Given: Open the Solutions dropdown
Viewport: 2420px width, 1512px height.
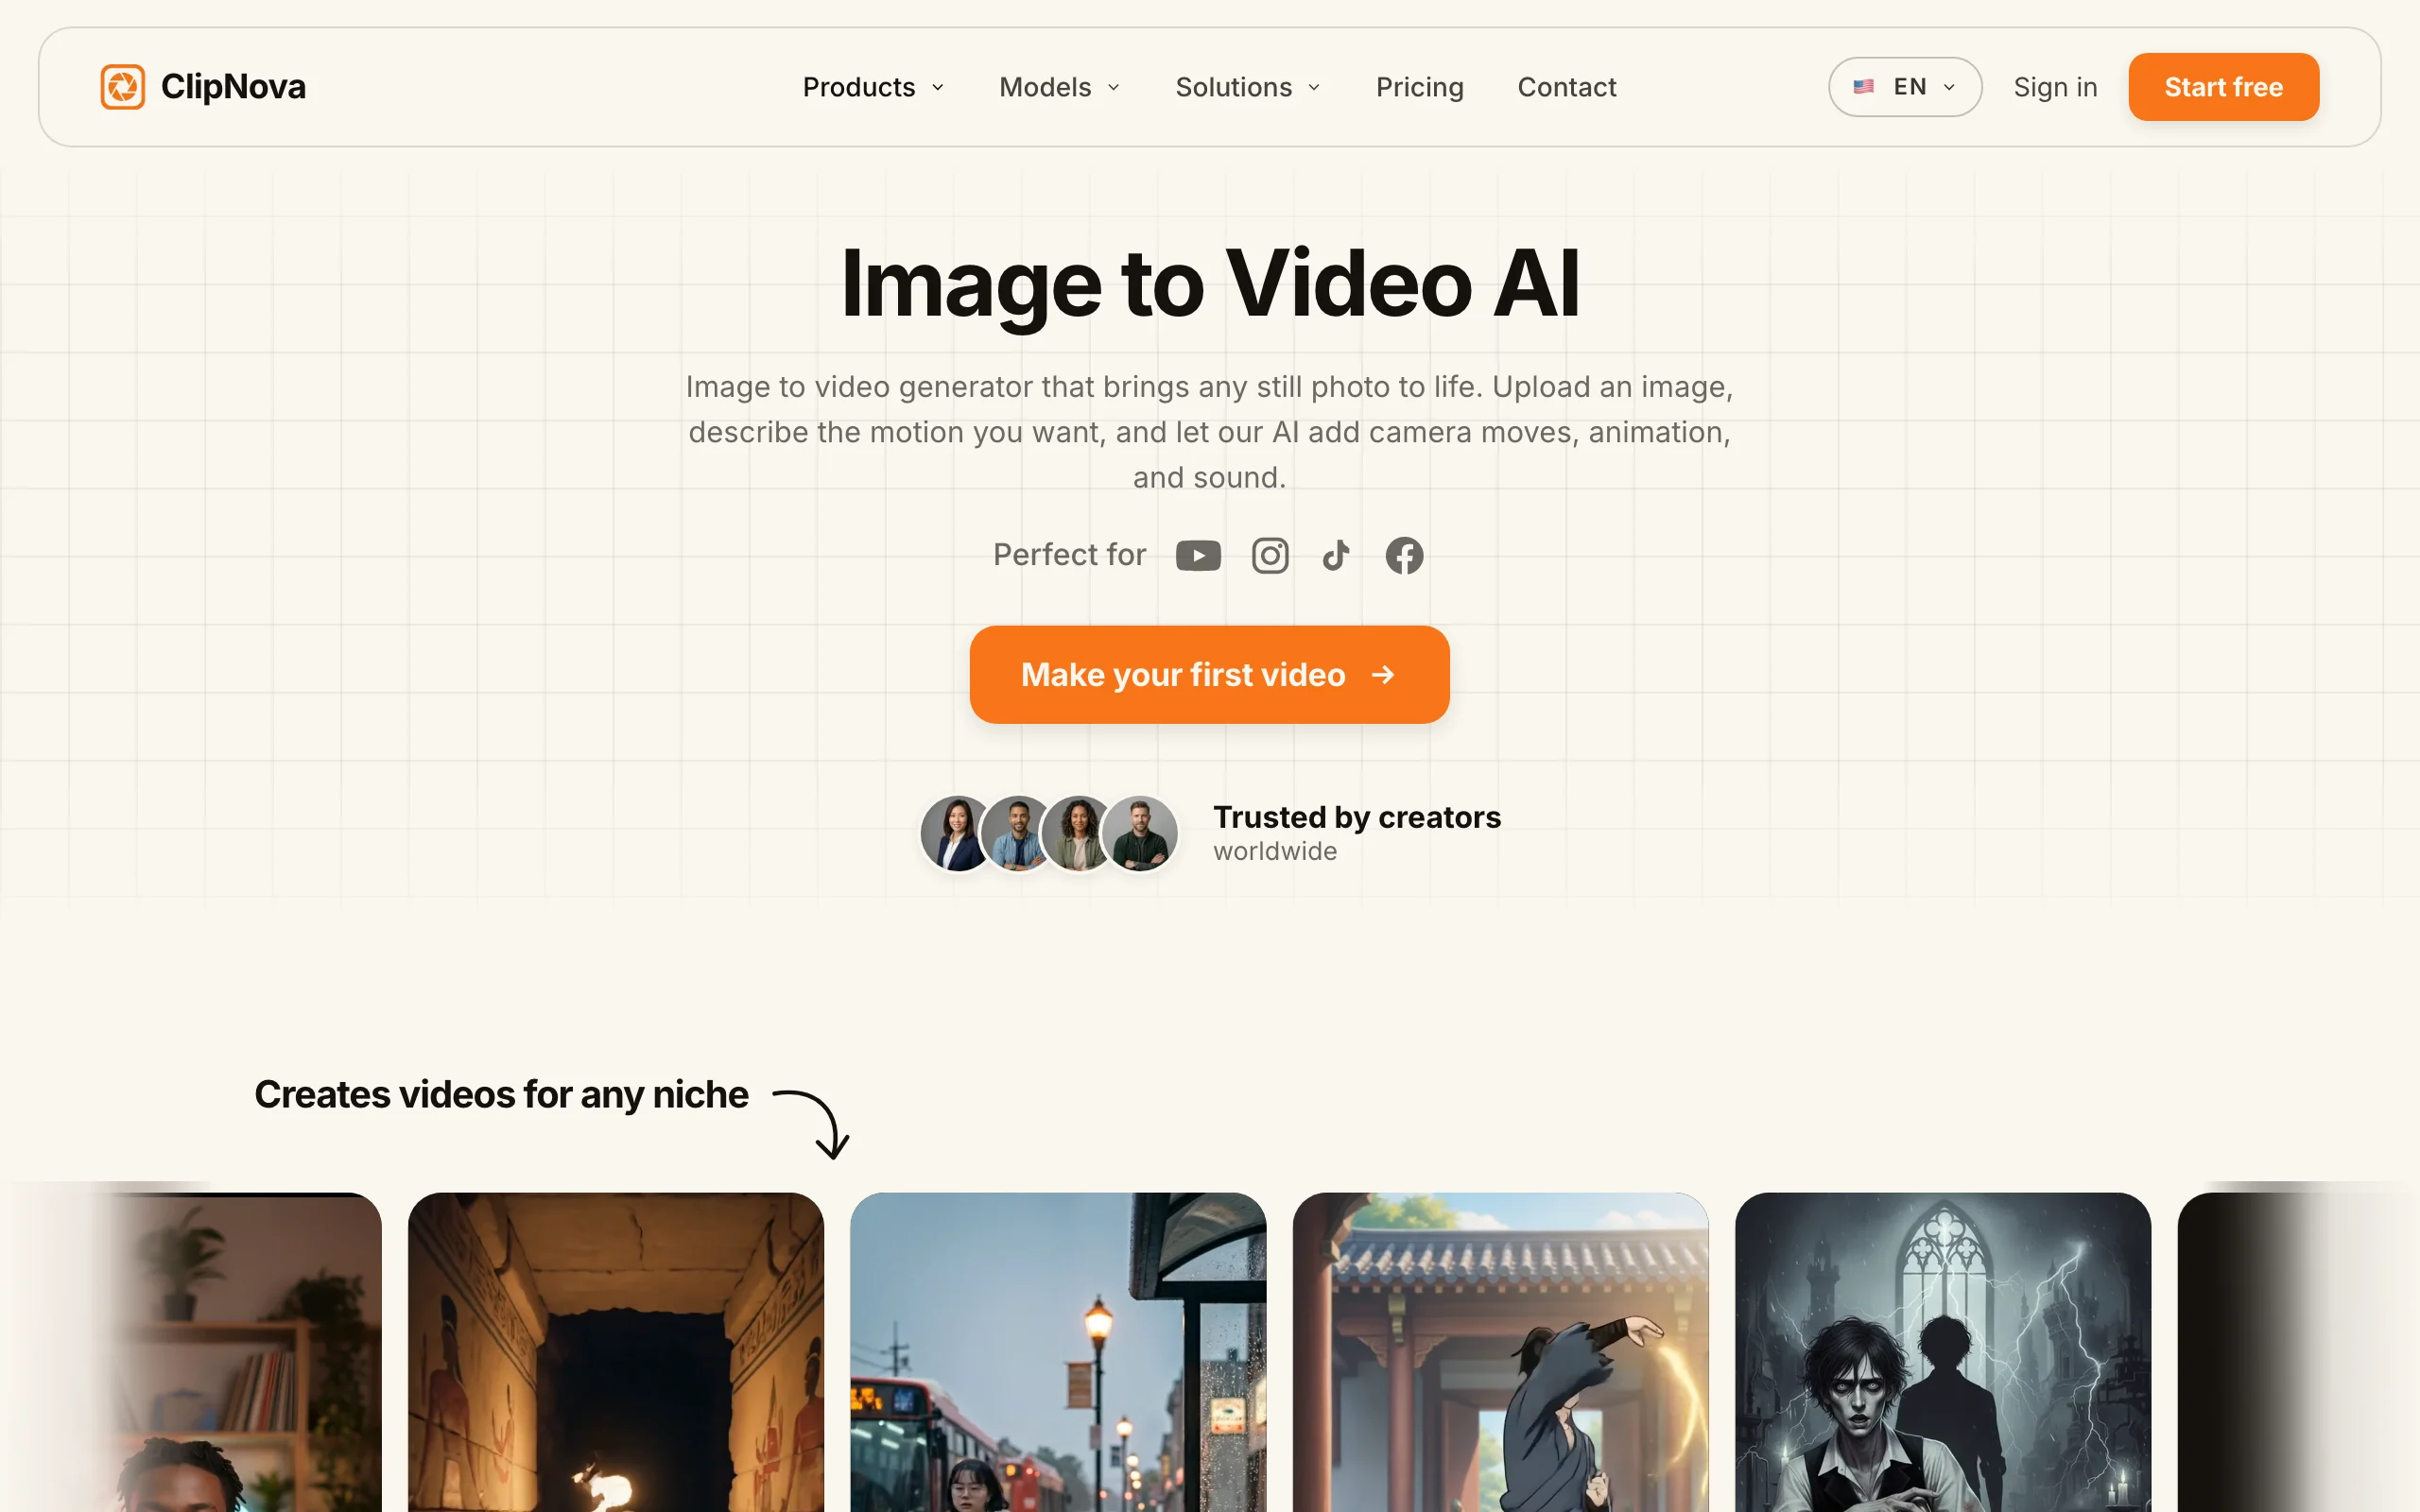Looking at the screenshot, I should 1248,87.
